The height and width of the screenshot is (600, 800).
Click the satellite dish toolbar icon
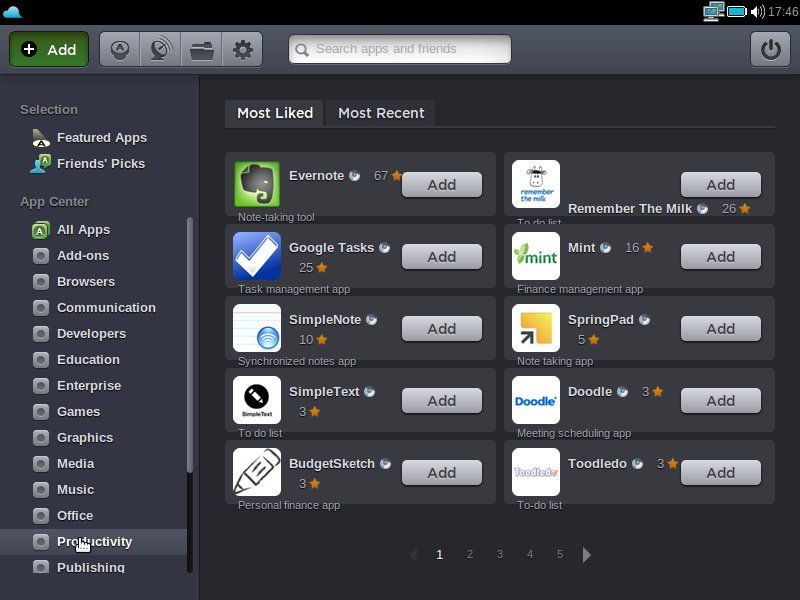(x=160, y=49)
